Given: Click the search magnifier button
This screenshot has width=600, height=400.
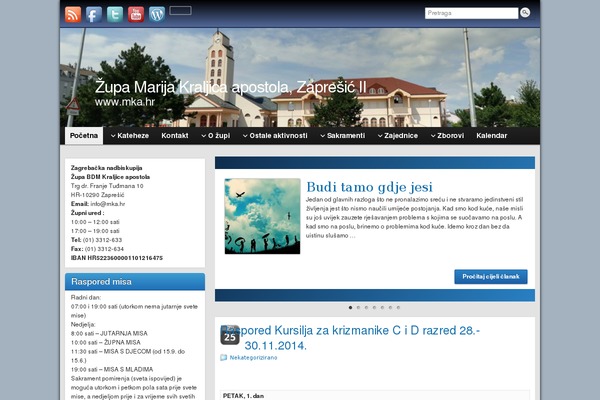Looking at the screenshot, I should point(525,13).
